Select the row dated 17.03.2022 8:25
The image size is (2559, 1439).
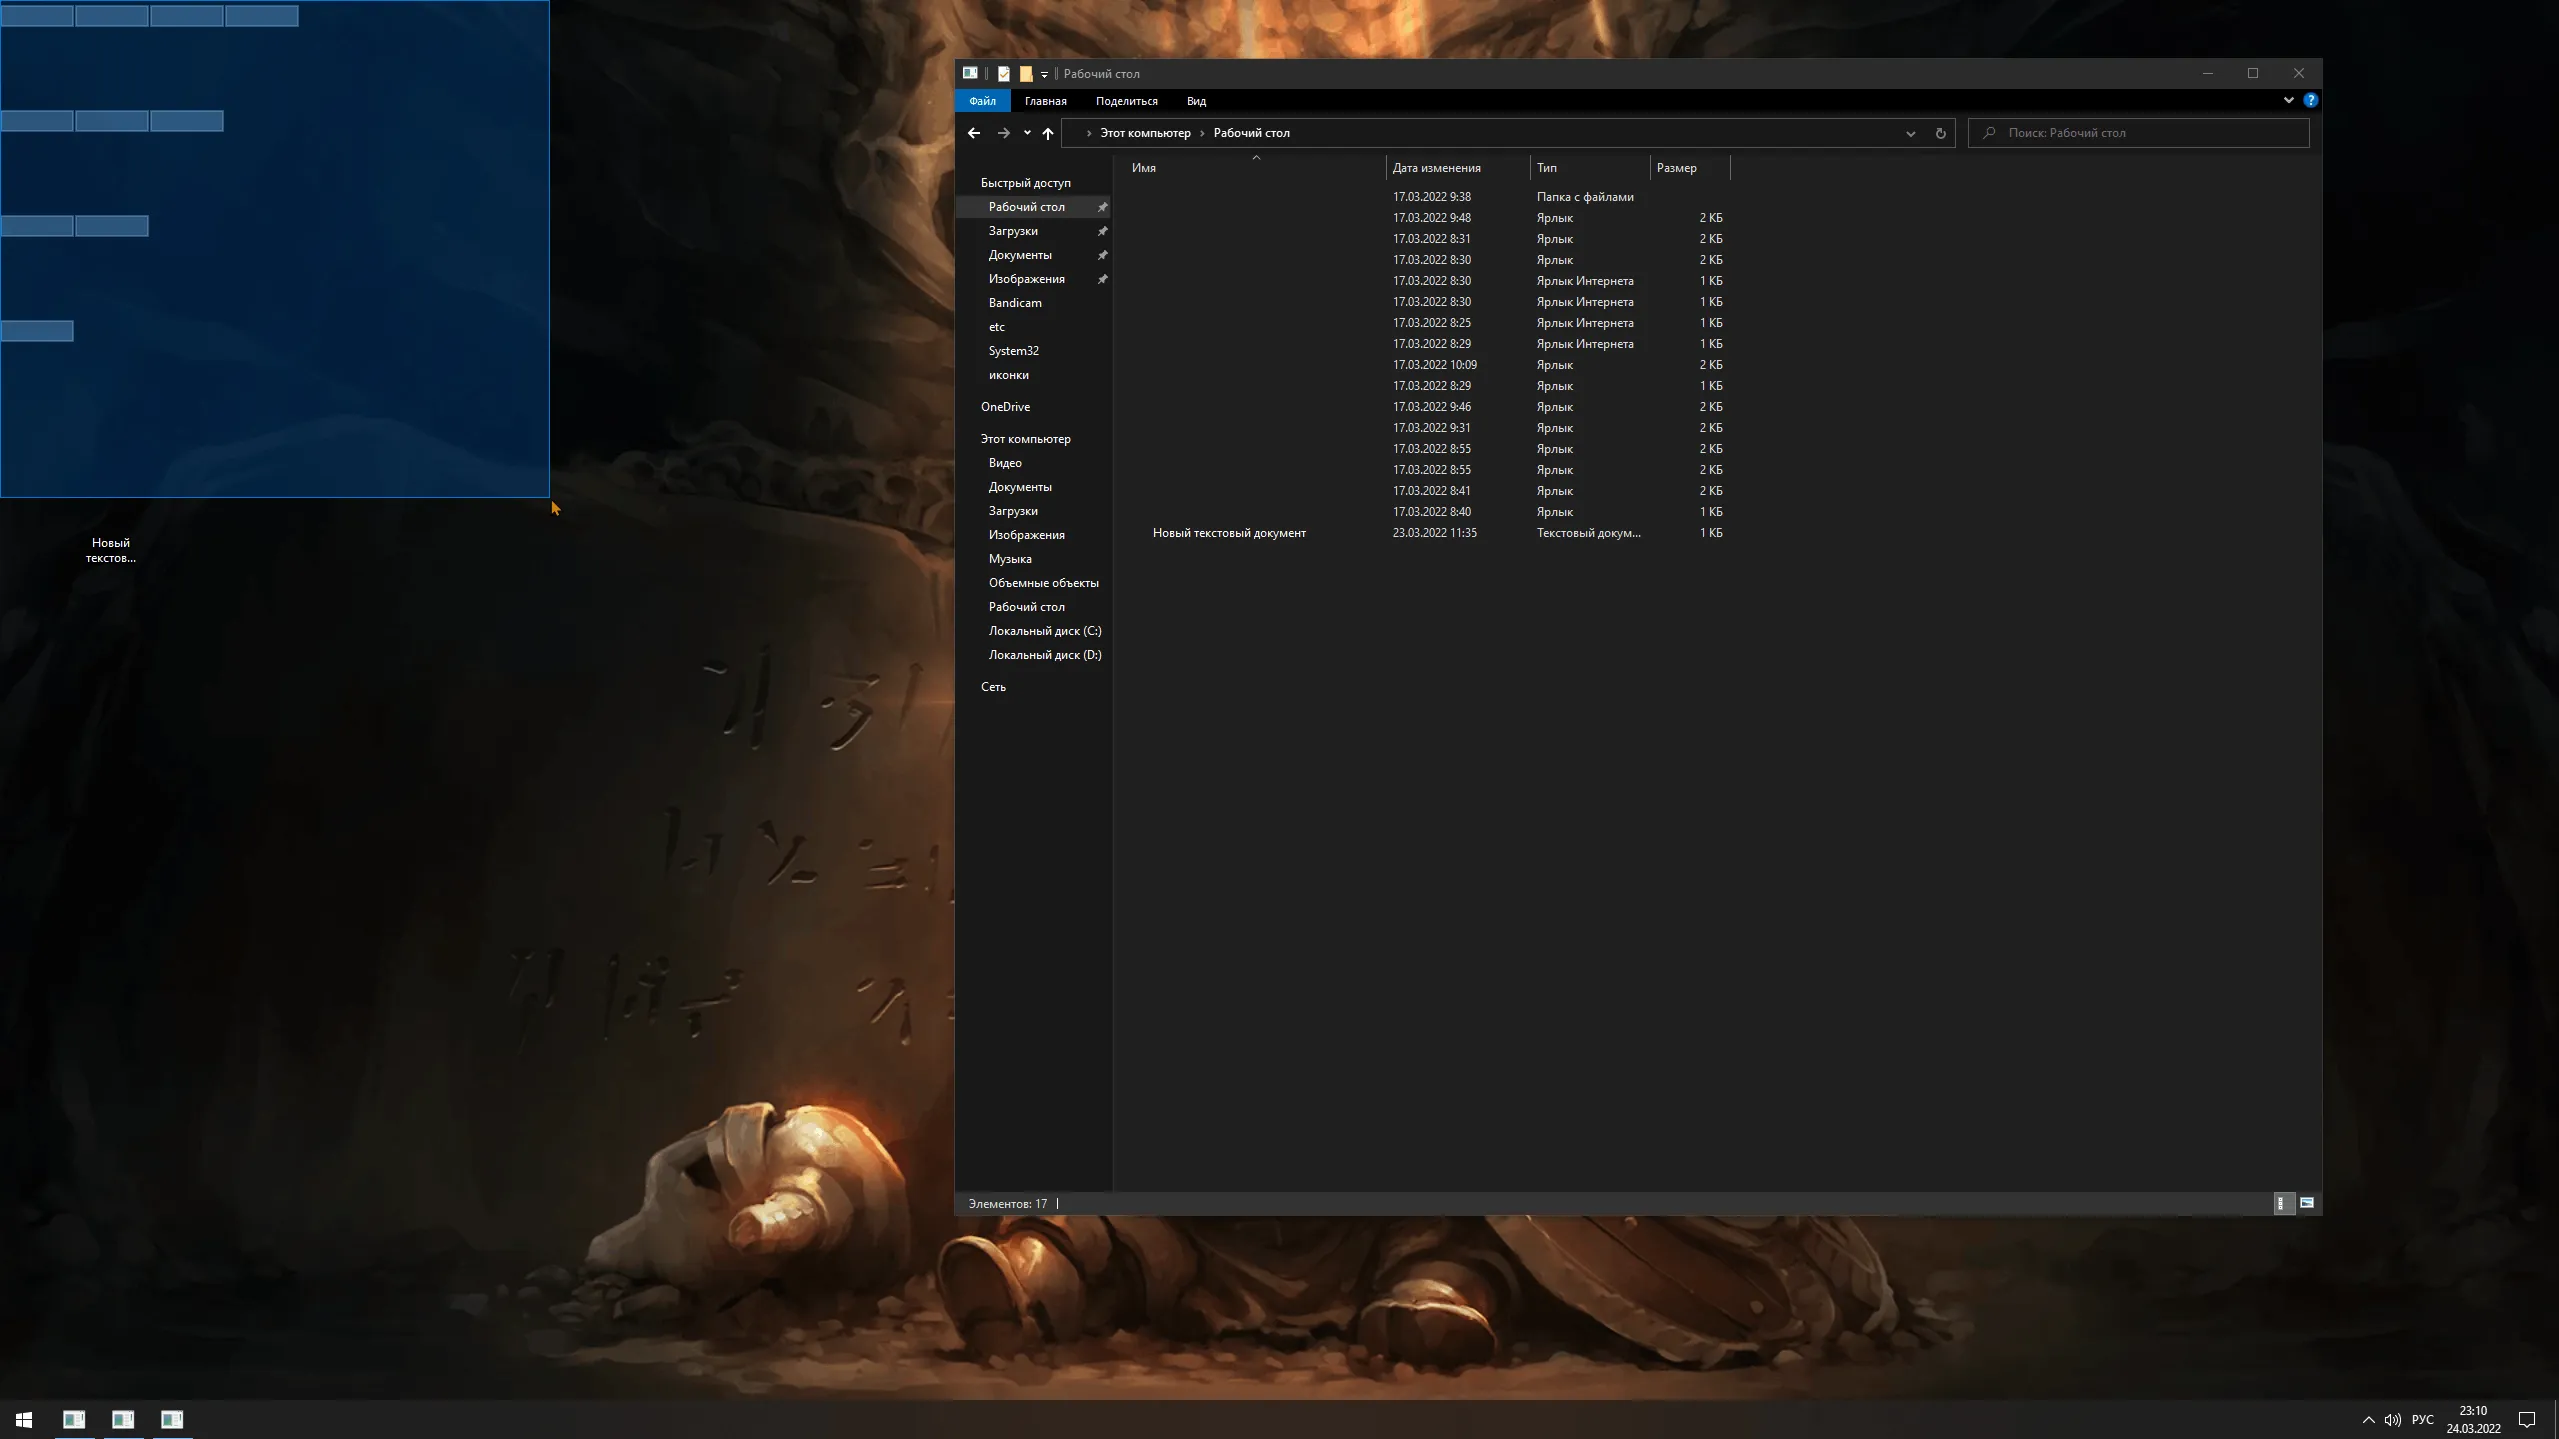1428,323
